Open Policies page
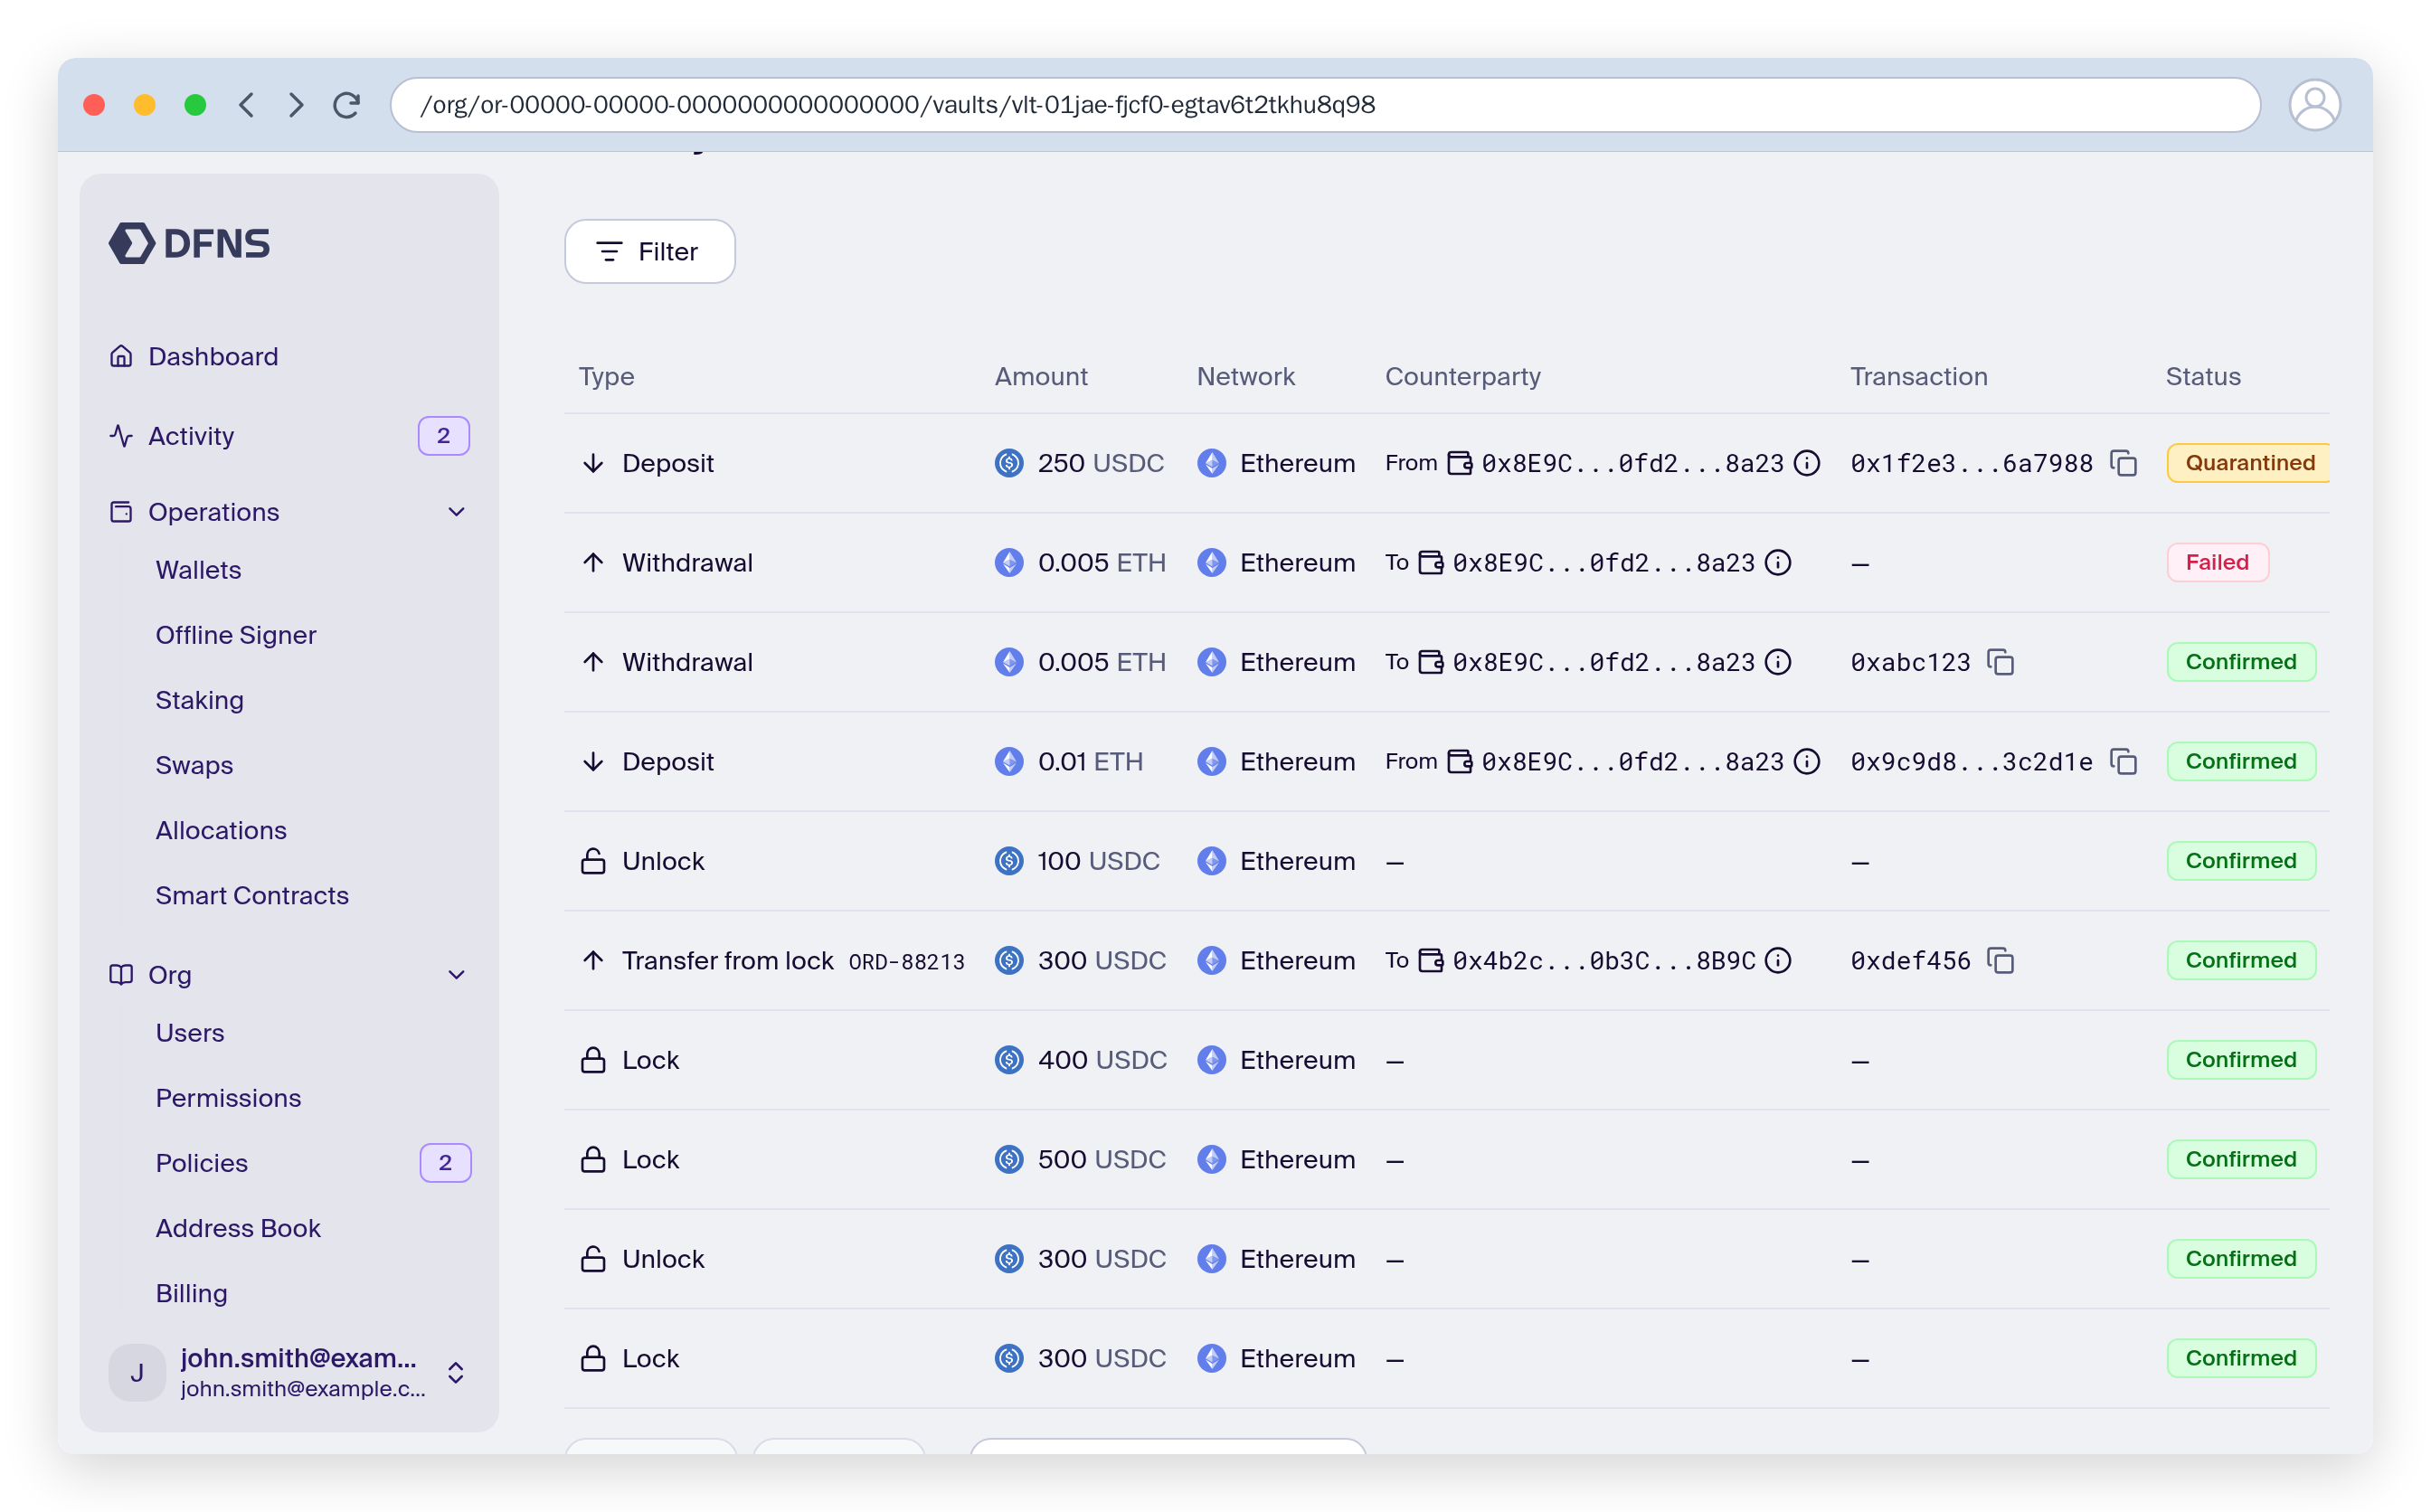The width and height of the screenshot is (2431, 1512). [201, 1163]
